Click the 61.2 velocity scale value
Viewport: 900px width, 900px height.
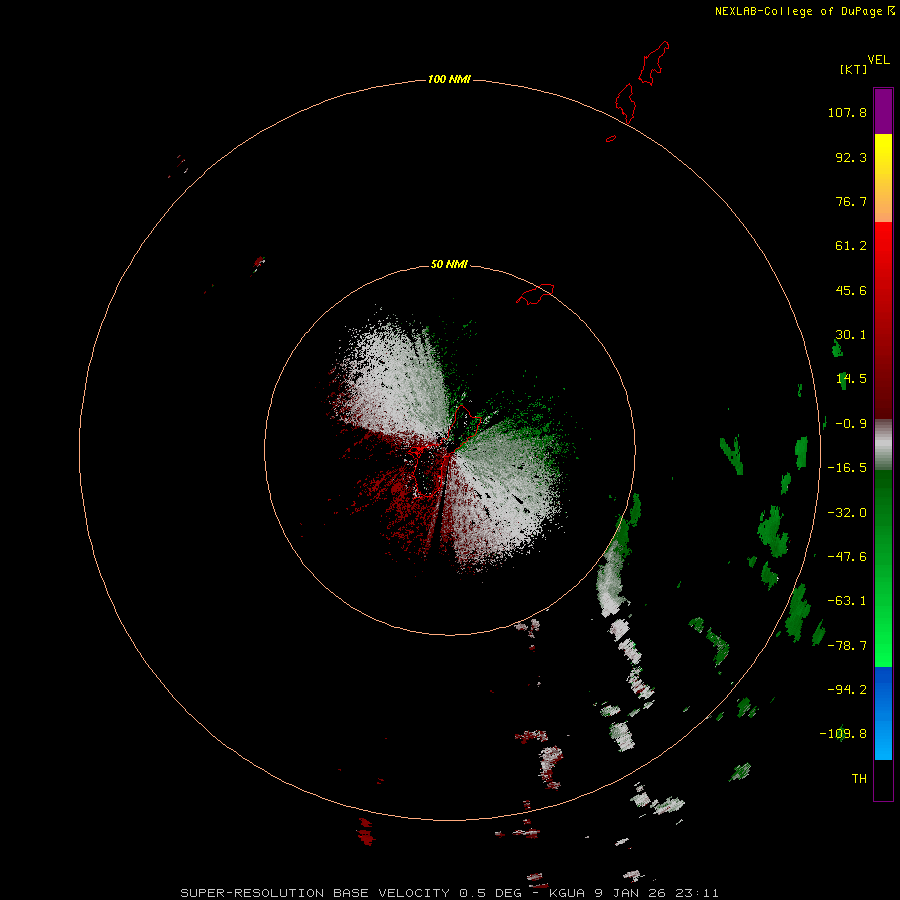(x=851, y=246)
